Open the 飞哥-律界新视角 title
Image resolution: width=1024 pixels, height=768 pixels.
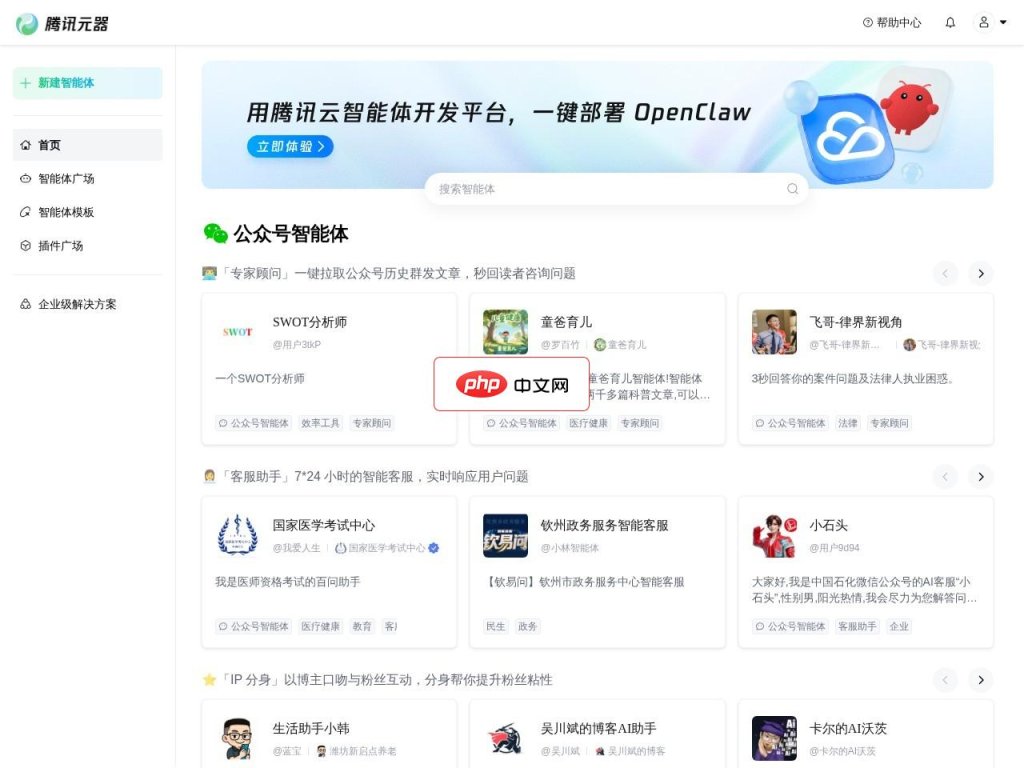856,322
